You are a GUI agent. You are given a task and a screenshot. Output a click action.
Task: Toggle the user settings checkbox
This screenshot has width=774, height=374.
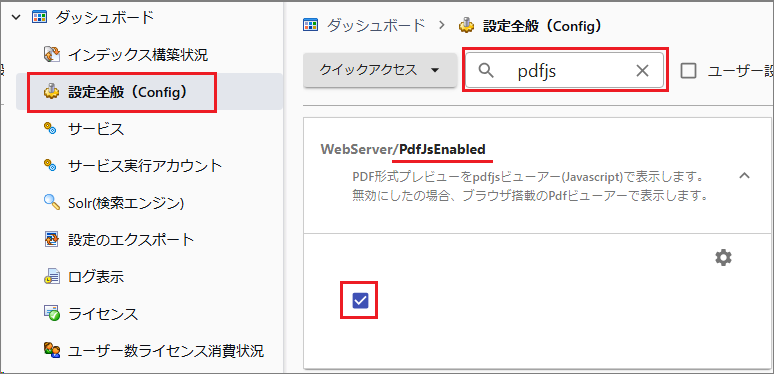688,71
